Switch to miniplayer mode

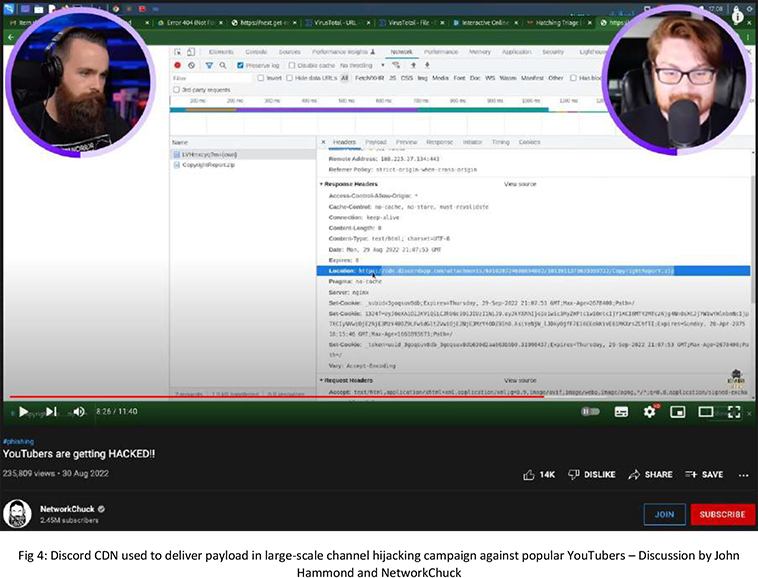pos(678,412)
